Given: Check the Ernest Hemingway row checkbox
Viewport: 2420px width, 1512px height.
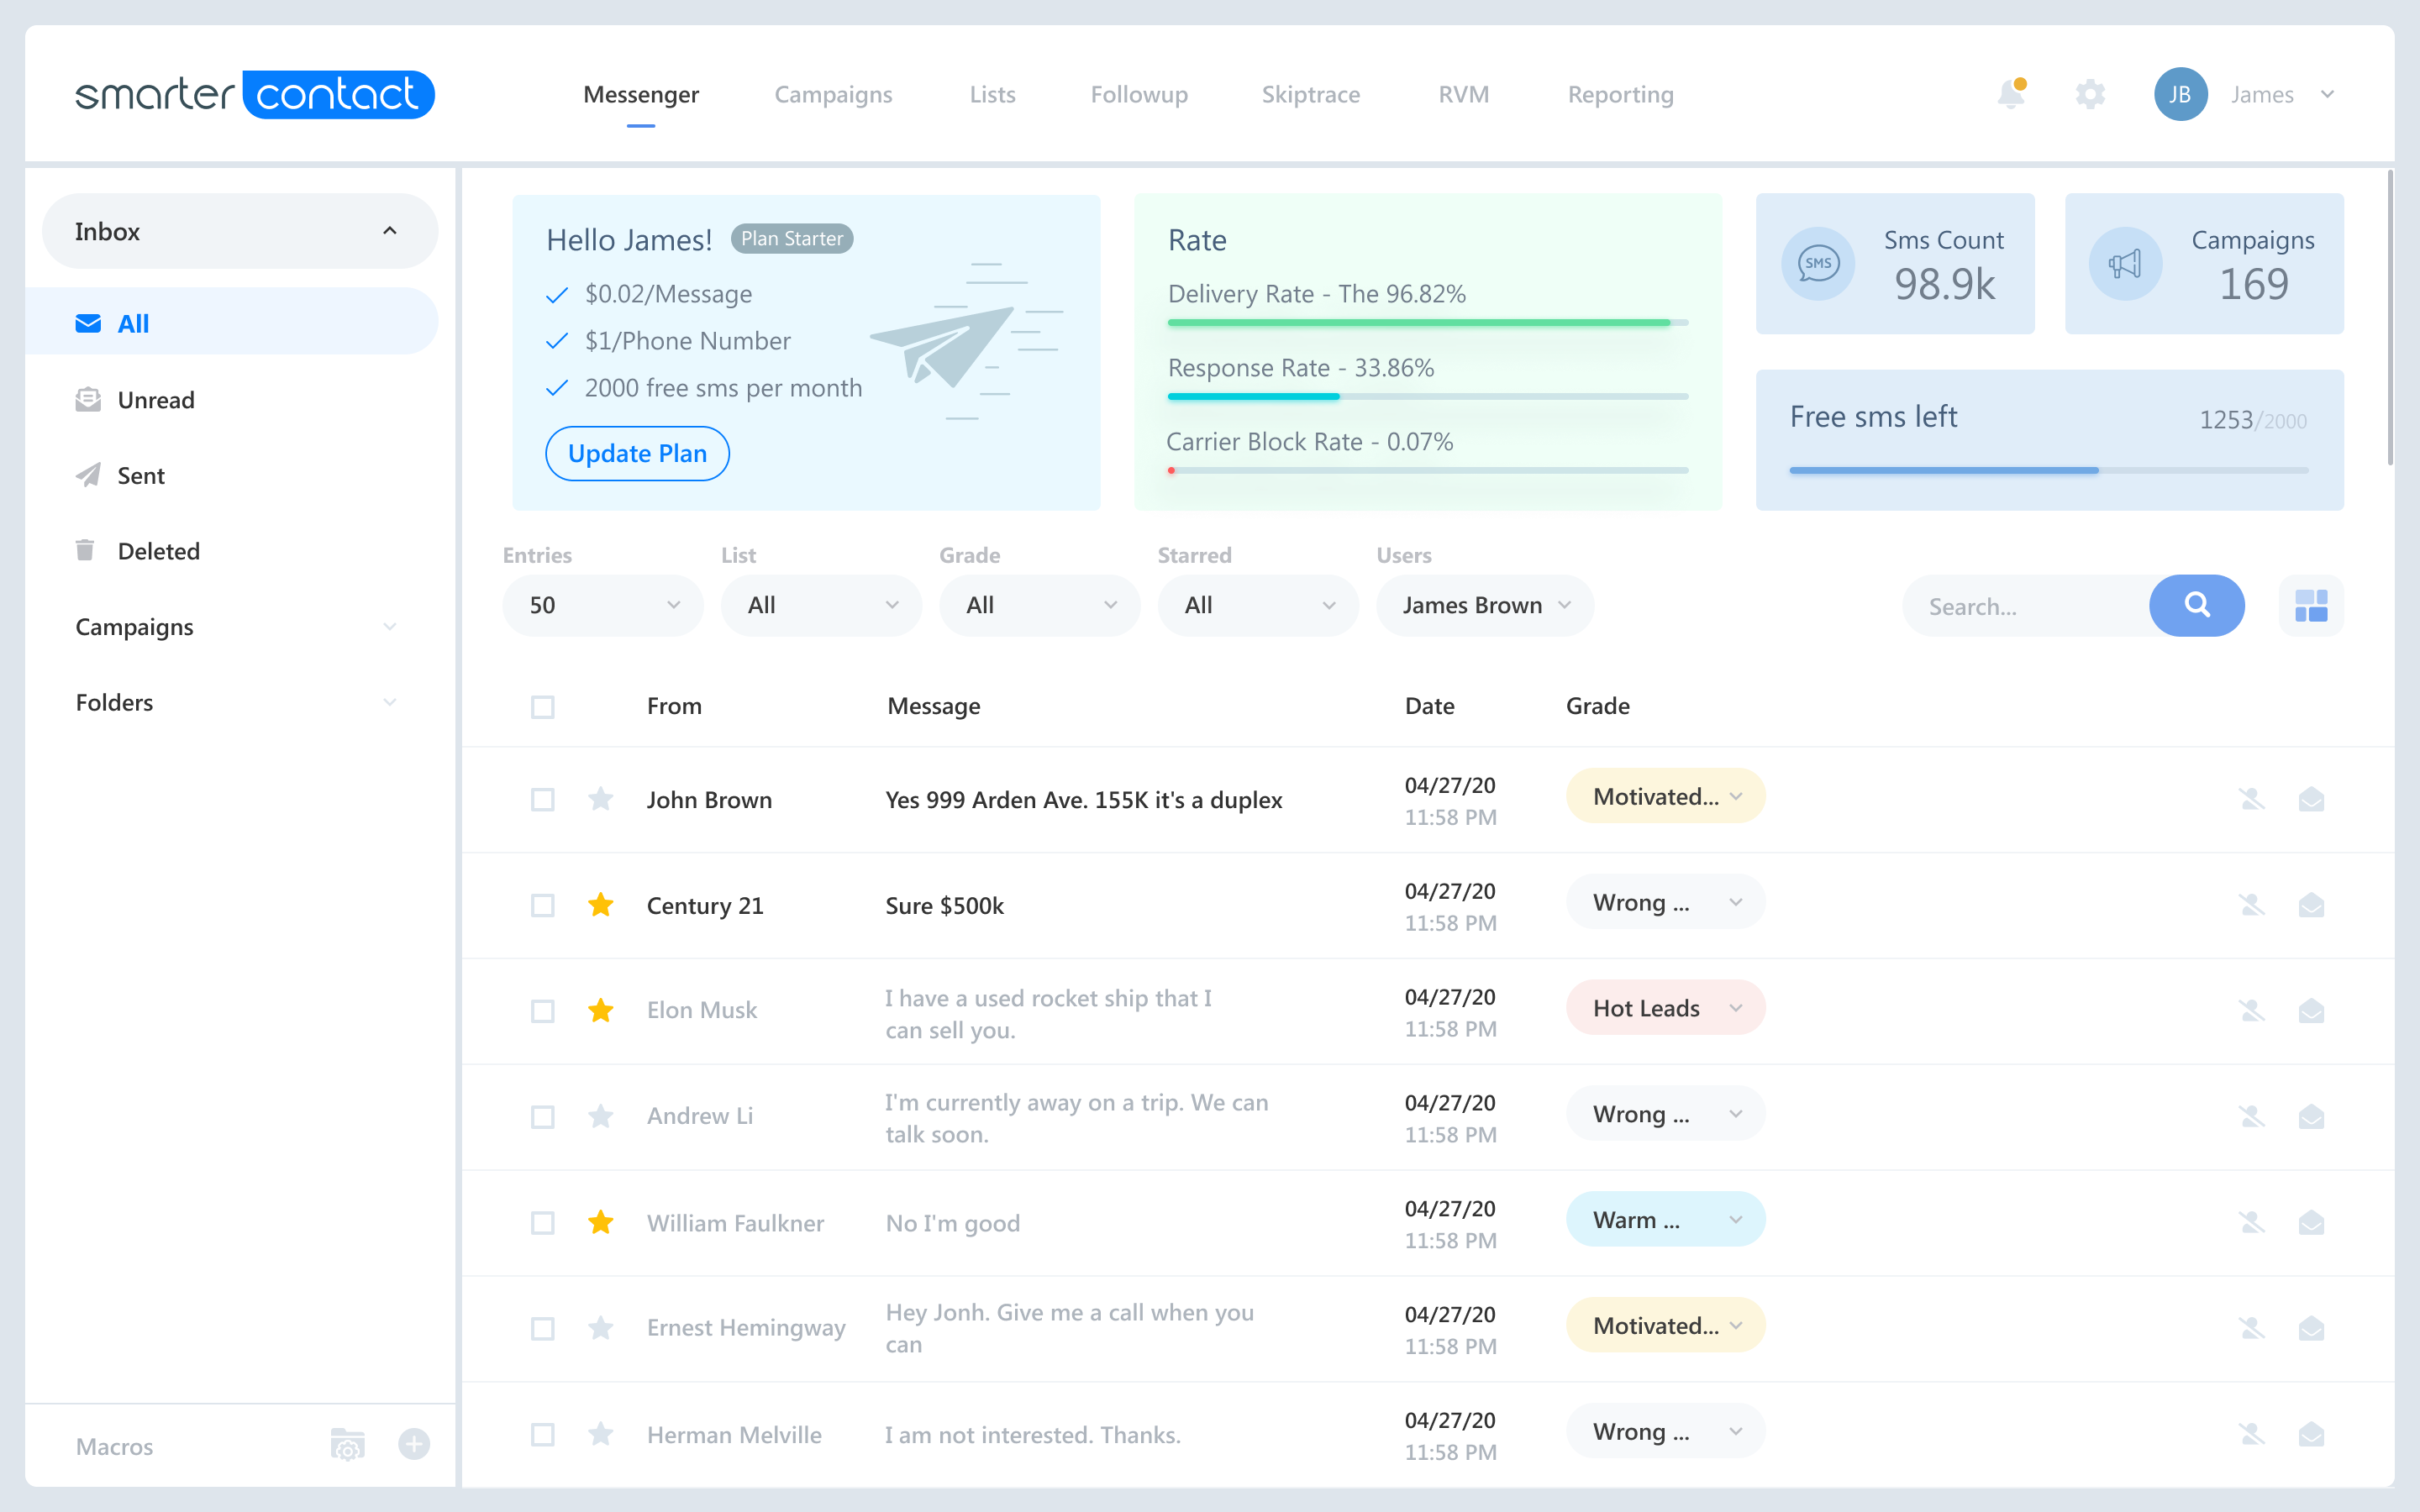Looking at the screenshot, I should (542, 1328).
